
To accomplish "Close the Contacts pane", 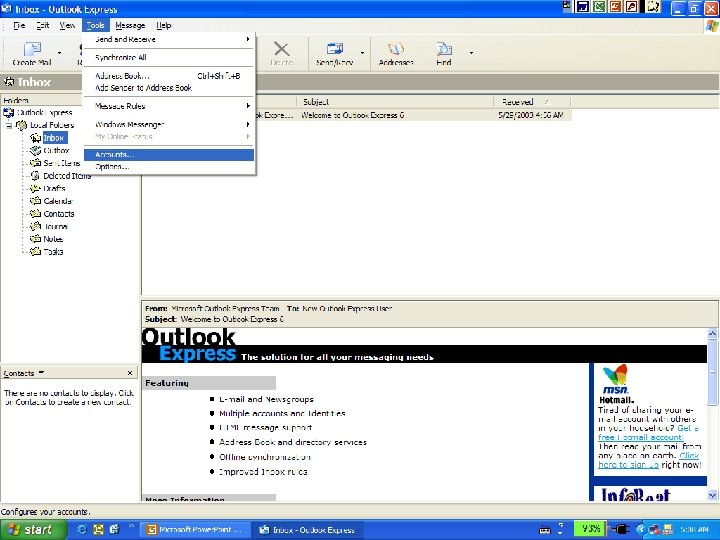I will [x=130, y=373].
